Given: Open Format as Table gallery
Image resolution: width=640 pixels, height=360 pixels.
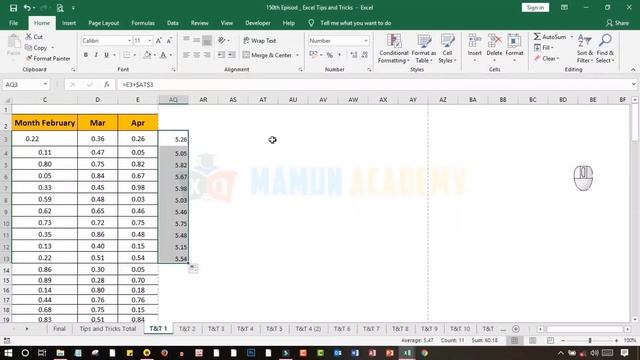Looking at the screenshot, I should tap(424, 49).
